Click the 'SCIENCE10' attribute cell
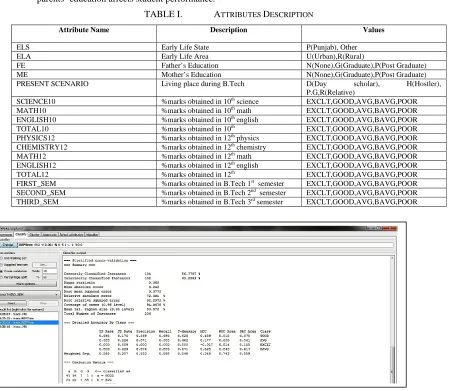Image resolution: width=449 pixels, height=391 pixels. 84,101
